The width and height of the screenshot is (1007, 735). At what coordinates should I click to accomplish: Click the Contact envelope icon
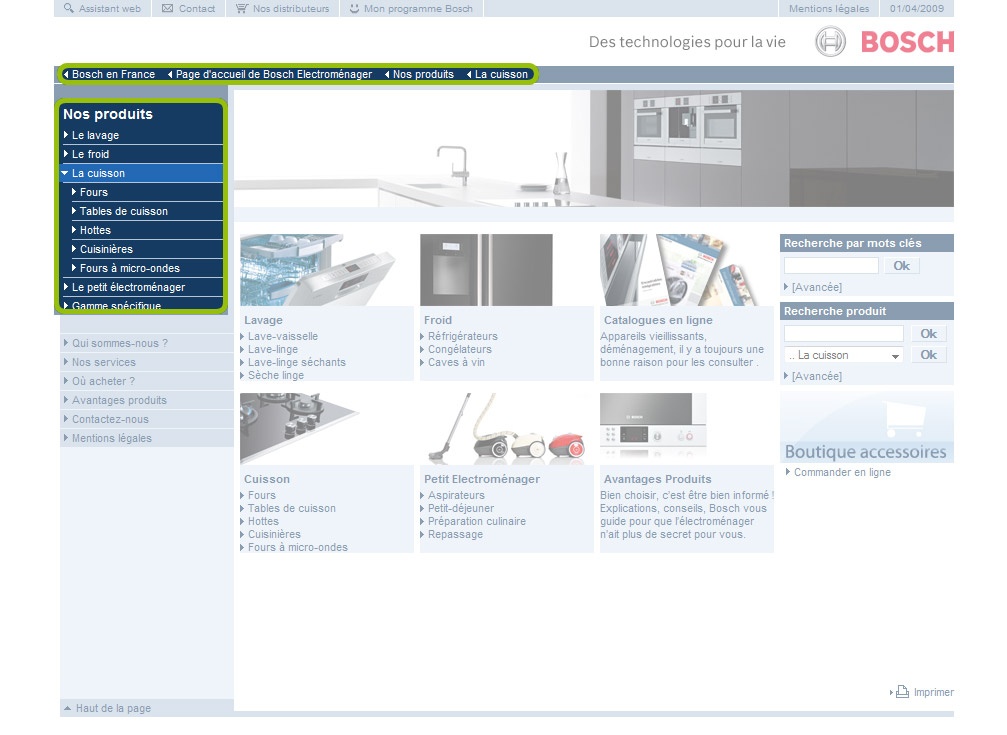click(168, 8)
